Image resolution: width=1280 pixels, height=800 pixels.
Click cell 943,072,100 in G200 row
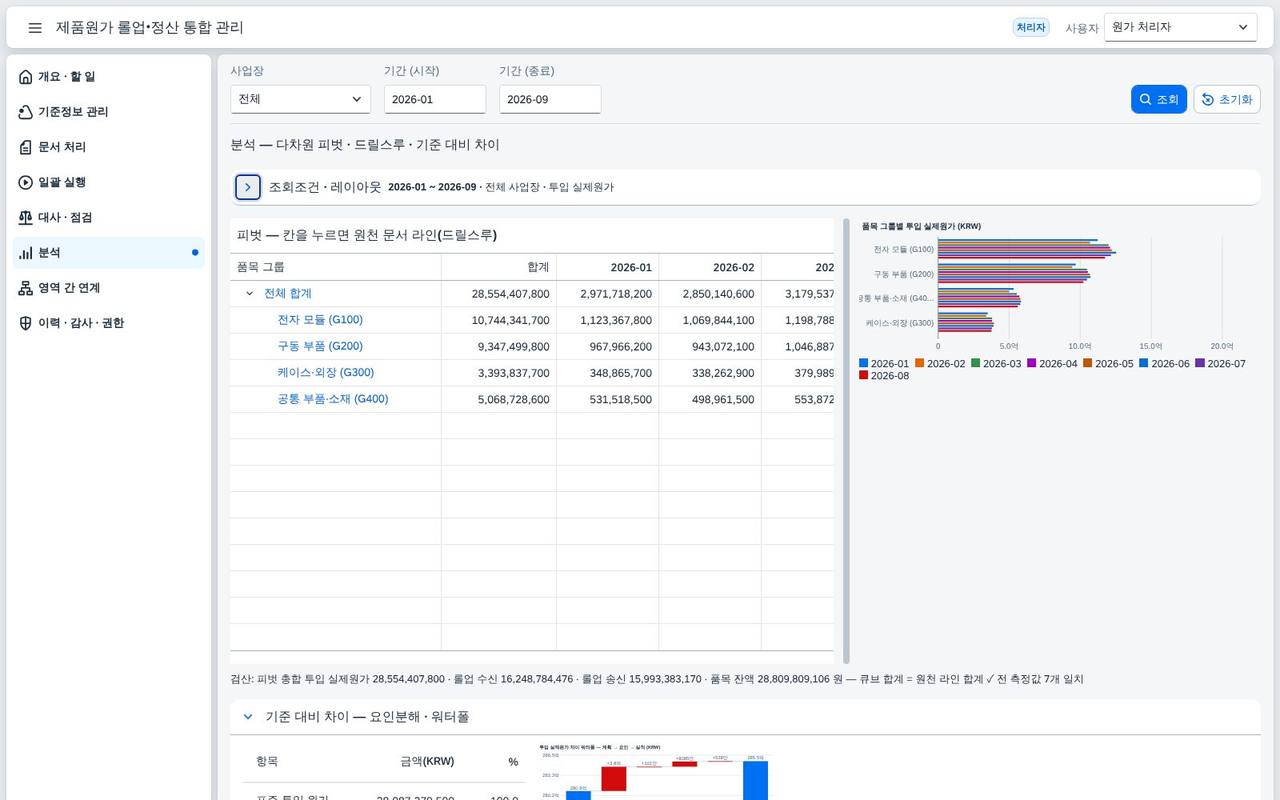[710, 346]
